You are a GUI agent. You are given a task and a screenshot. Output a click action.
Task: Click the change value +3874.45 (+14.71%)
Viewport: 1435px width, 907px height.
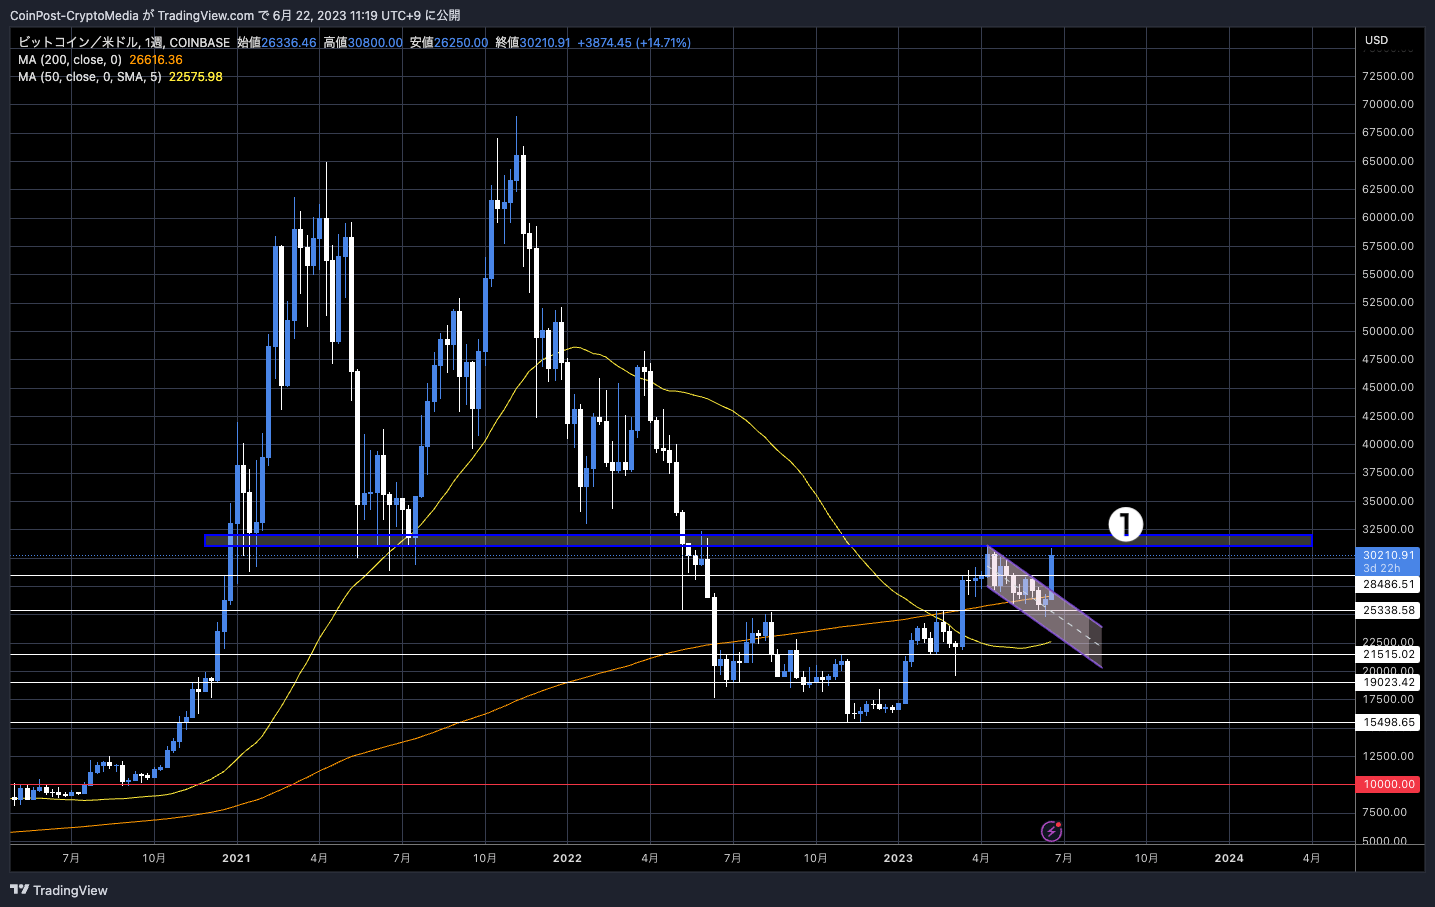[634, 43]
